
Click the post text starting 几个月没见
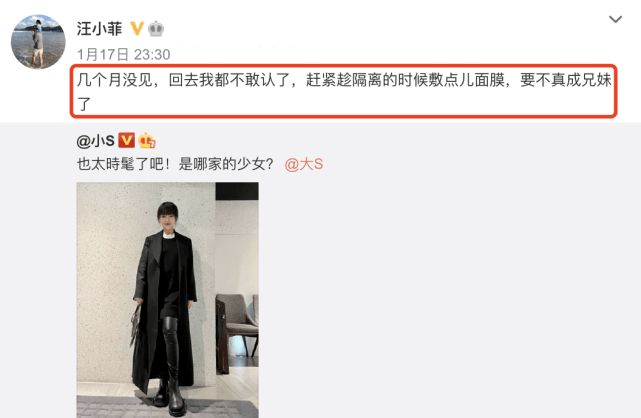click(344, 91)
